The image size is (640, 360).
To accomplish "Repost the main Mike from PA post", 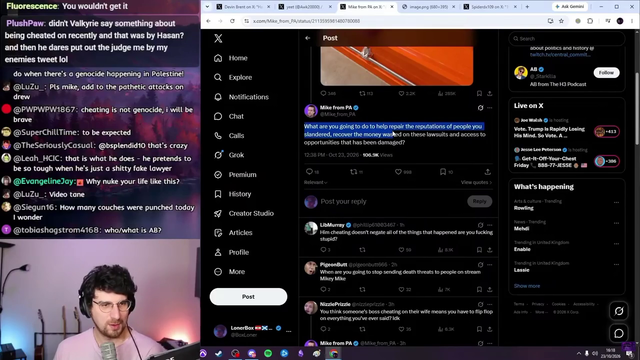I will 353,172.
